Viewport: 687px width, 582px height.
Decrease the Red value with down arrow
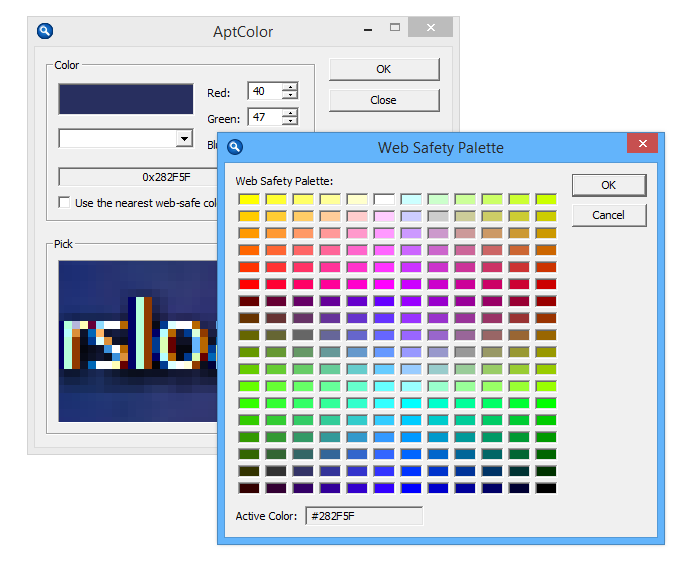coord(290,95)
